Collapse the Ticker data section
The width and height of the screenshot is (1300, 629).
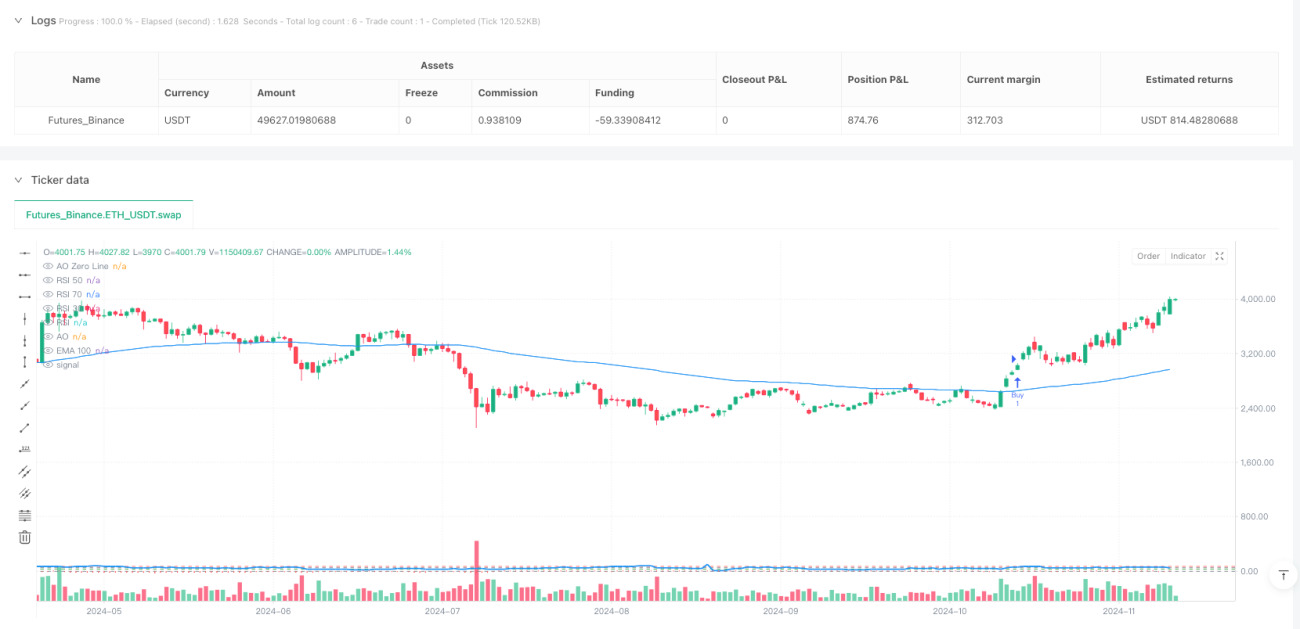point(18,180)
